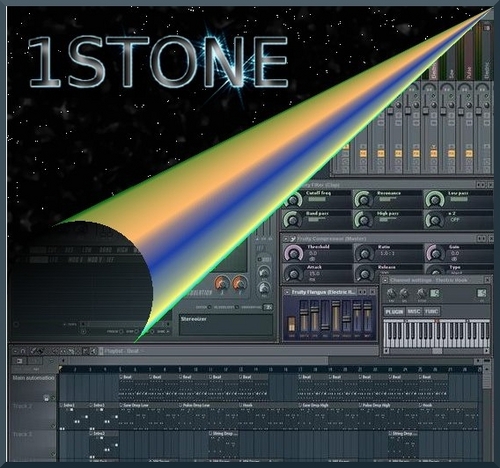Open the Pulse Drop Low clip menu

(181, 405)
